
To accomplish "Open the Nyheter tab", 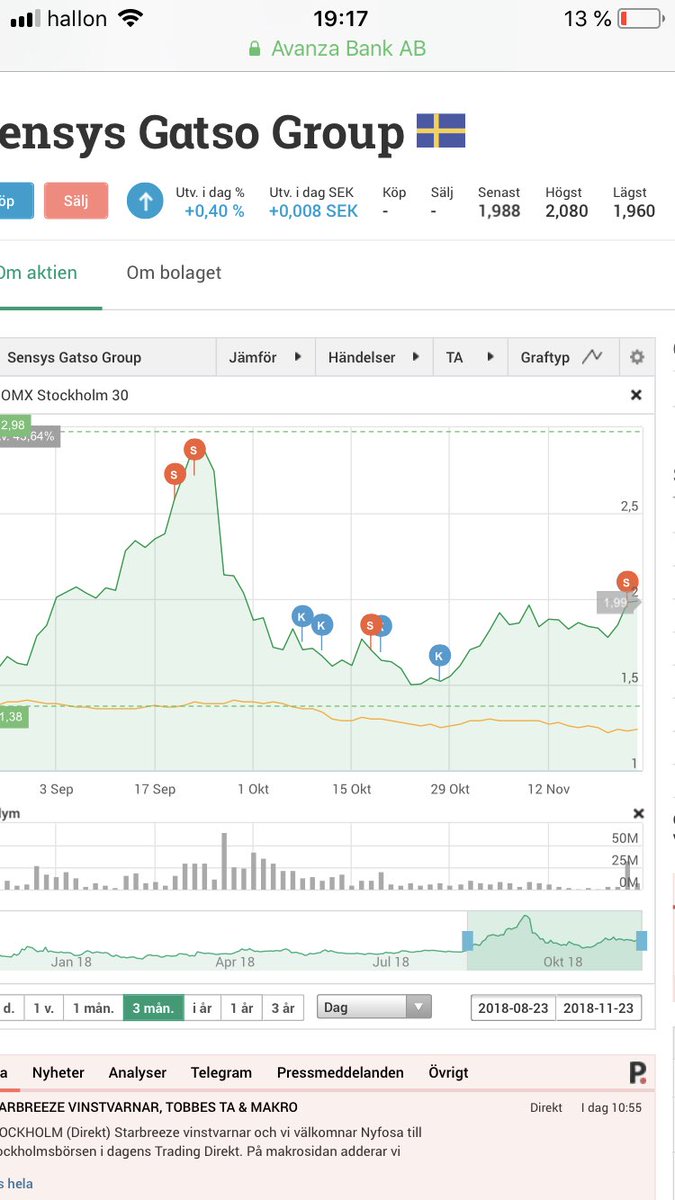I will (x=58, y=1072).
